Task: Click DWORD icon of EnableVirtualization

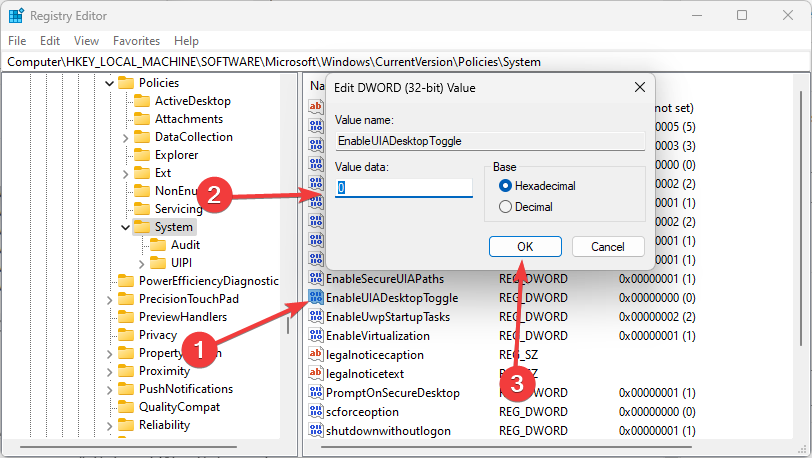Action: [316, 336]
